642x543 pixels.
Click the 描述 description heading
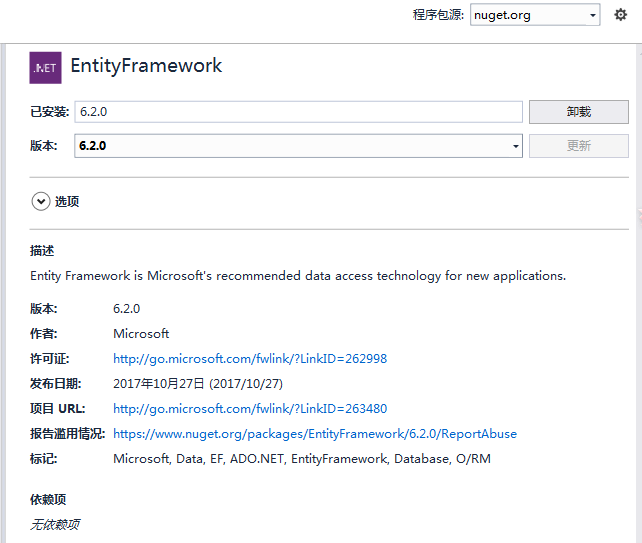point(42,251)
